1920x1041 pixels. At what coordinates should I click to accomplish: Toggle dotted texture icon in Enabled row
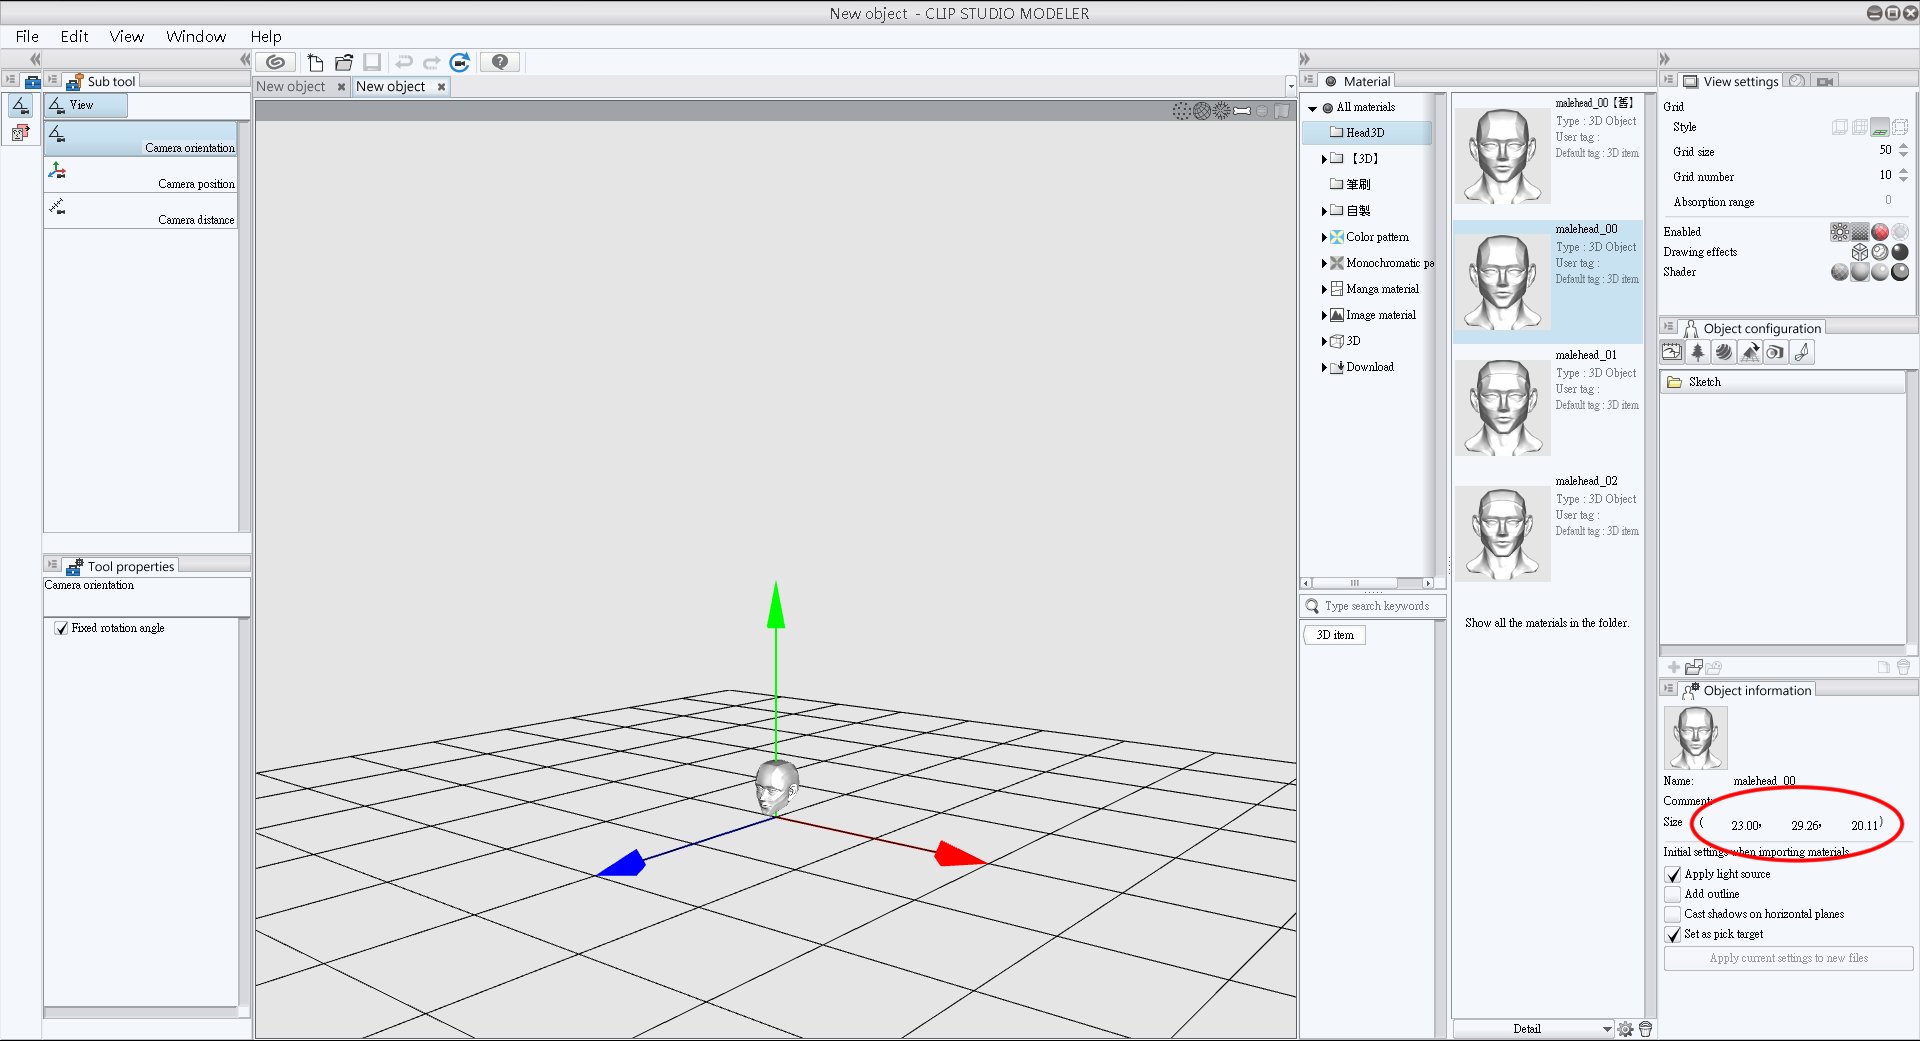click(1860, 232)
